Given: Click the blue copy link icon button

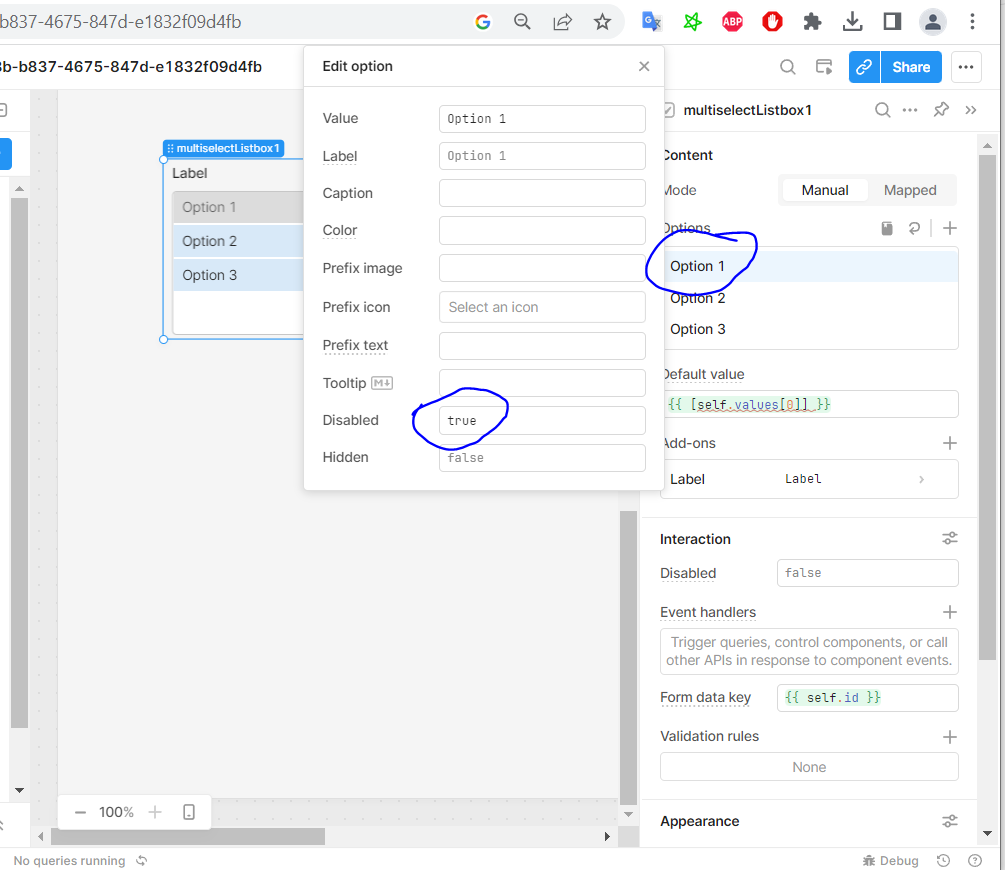Looking at the screenshot, I should pos(864,67).
